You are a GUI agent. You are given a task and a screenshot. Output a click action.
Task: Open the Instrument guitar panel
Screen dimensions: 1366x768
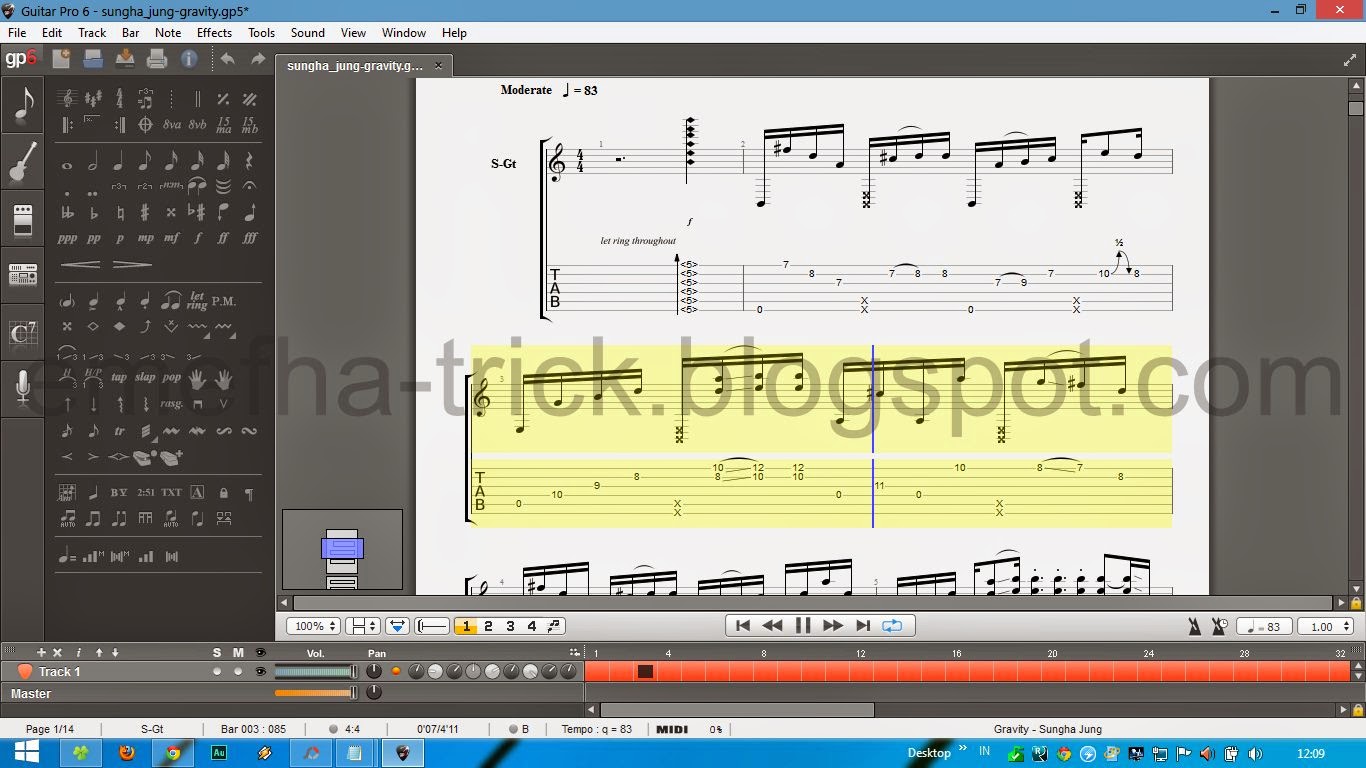pos(22,163)
